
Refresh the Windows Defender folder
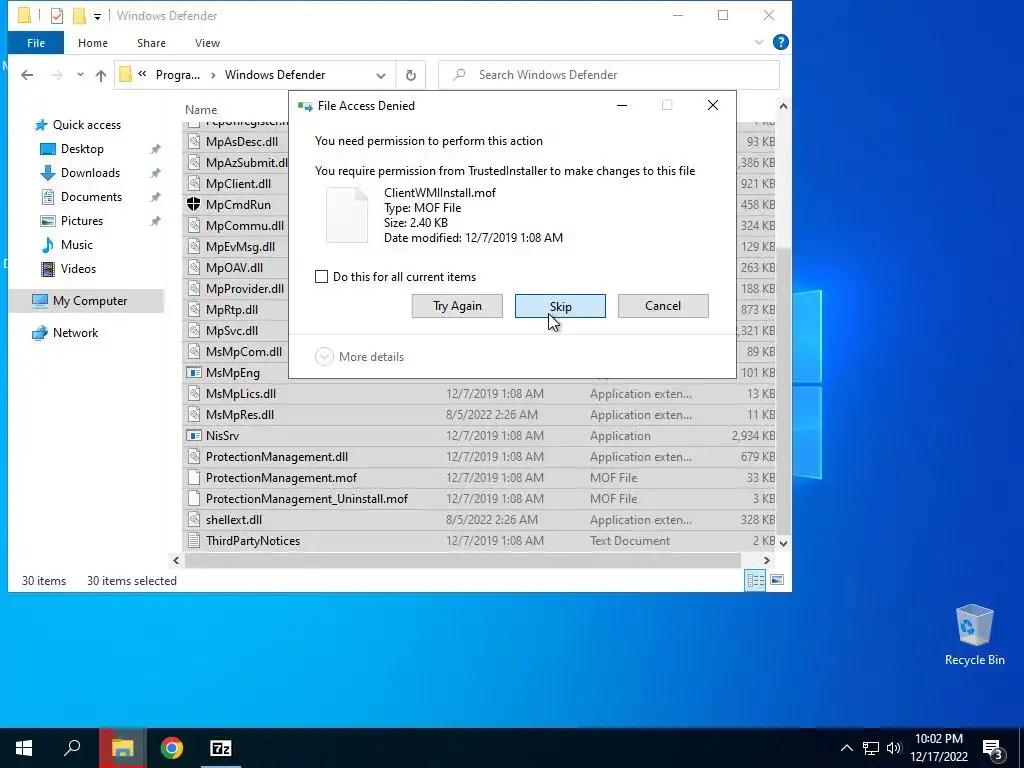click(x=411, y=75)
